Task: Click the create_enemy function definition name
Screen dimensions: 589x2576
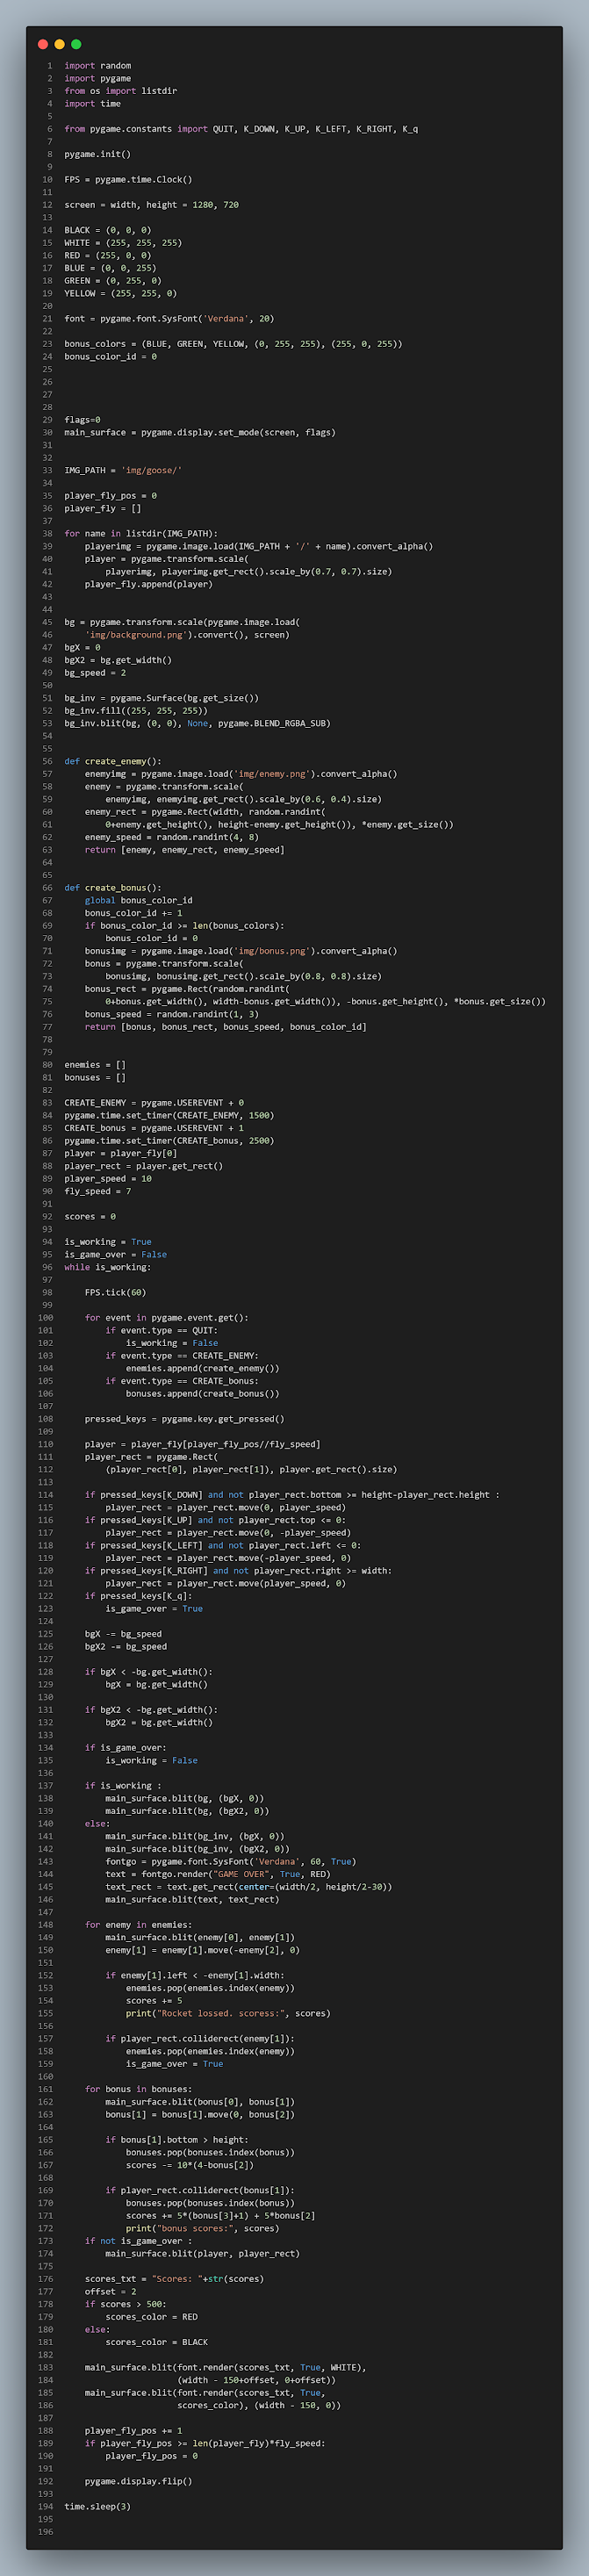Action: 117,761
